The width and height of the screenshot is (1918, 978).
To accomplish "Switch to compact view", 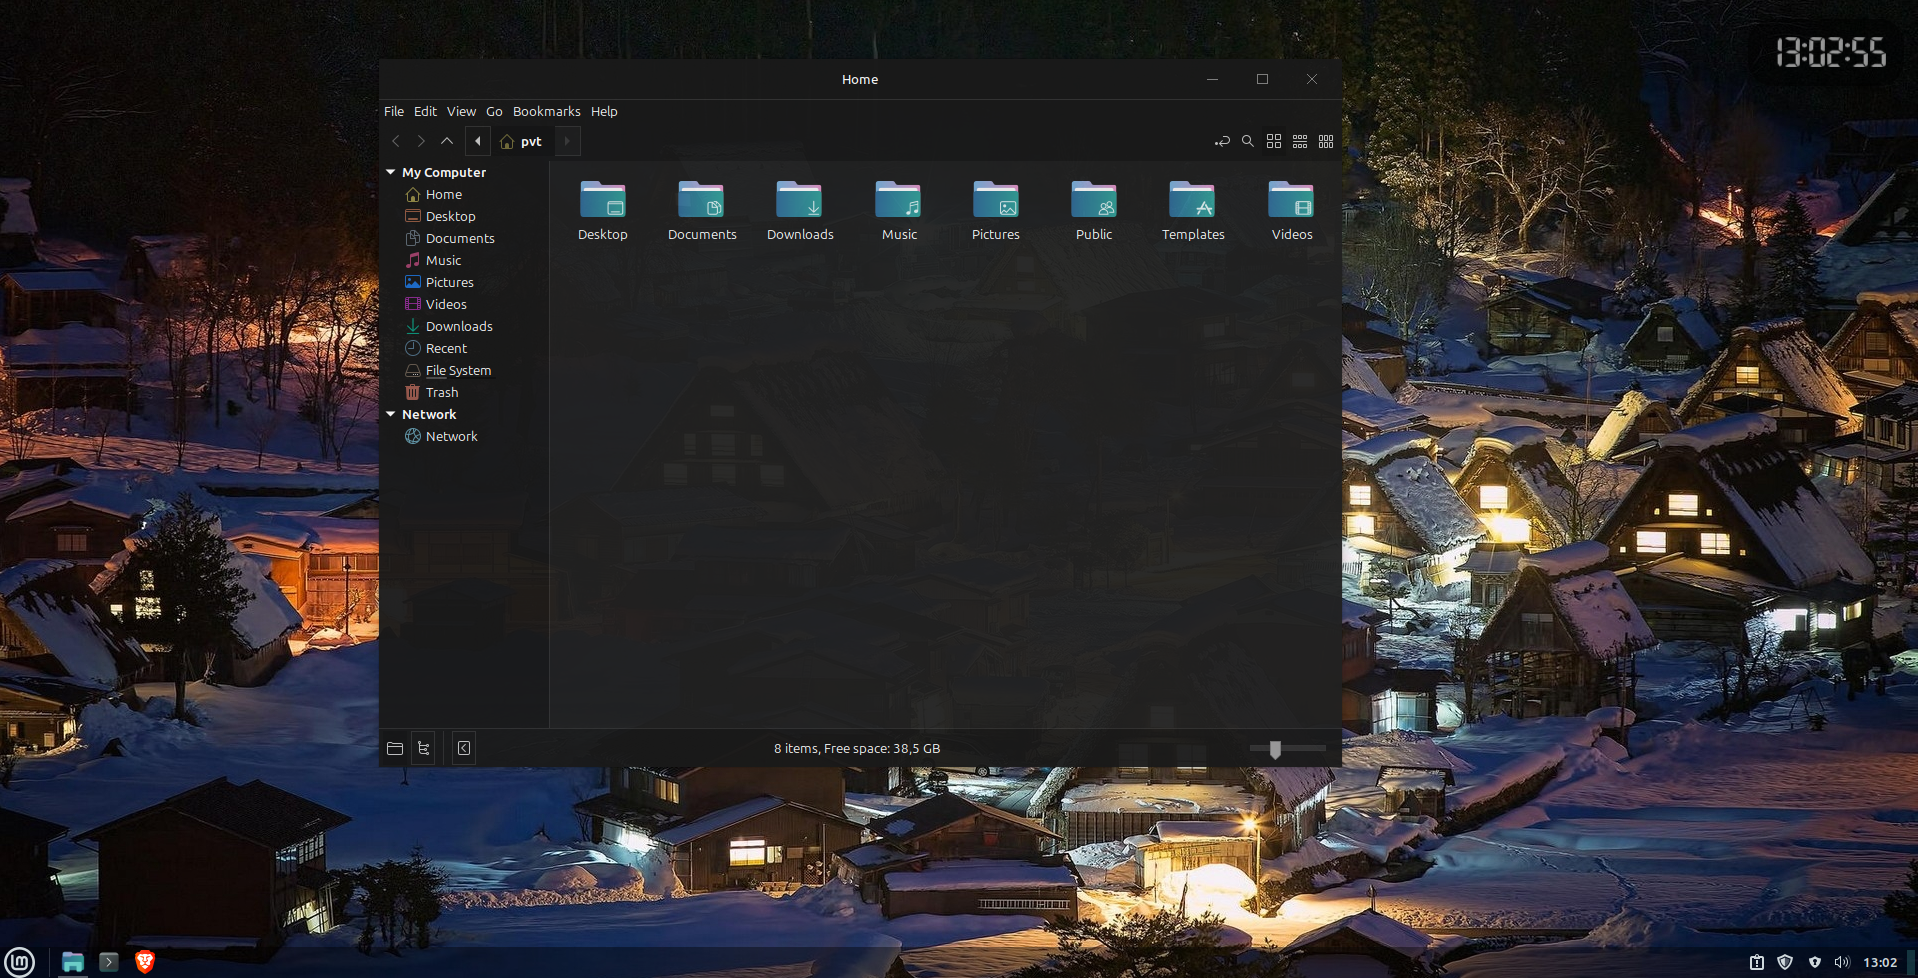I will pos(1326,141).
